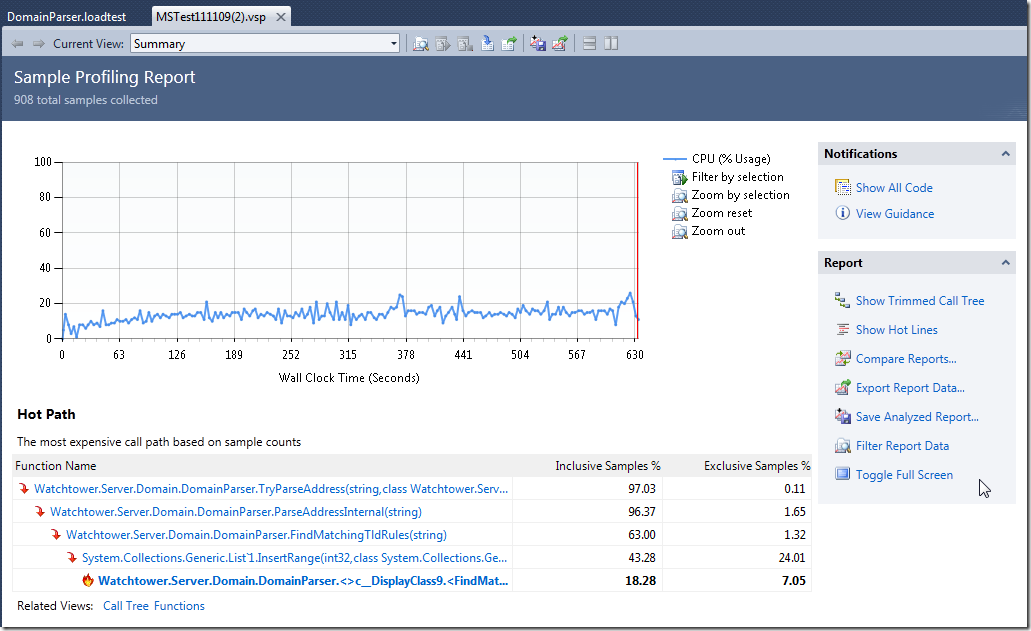The height and width of the screenshot is (631, 1031).
Task: Click the 63.00 inclusive samples value
Action: (x=642, y=535)
